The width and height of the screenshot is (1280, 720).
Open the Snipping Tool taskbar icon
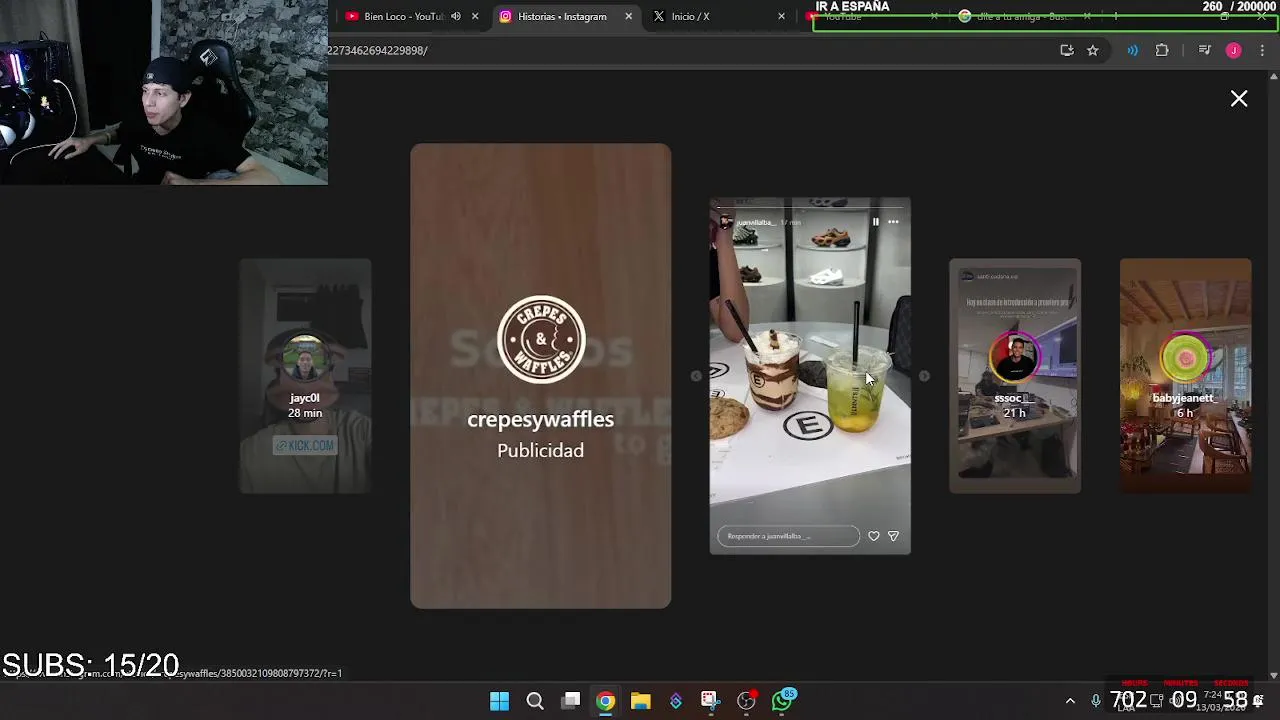coord(710,701)
